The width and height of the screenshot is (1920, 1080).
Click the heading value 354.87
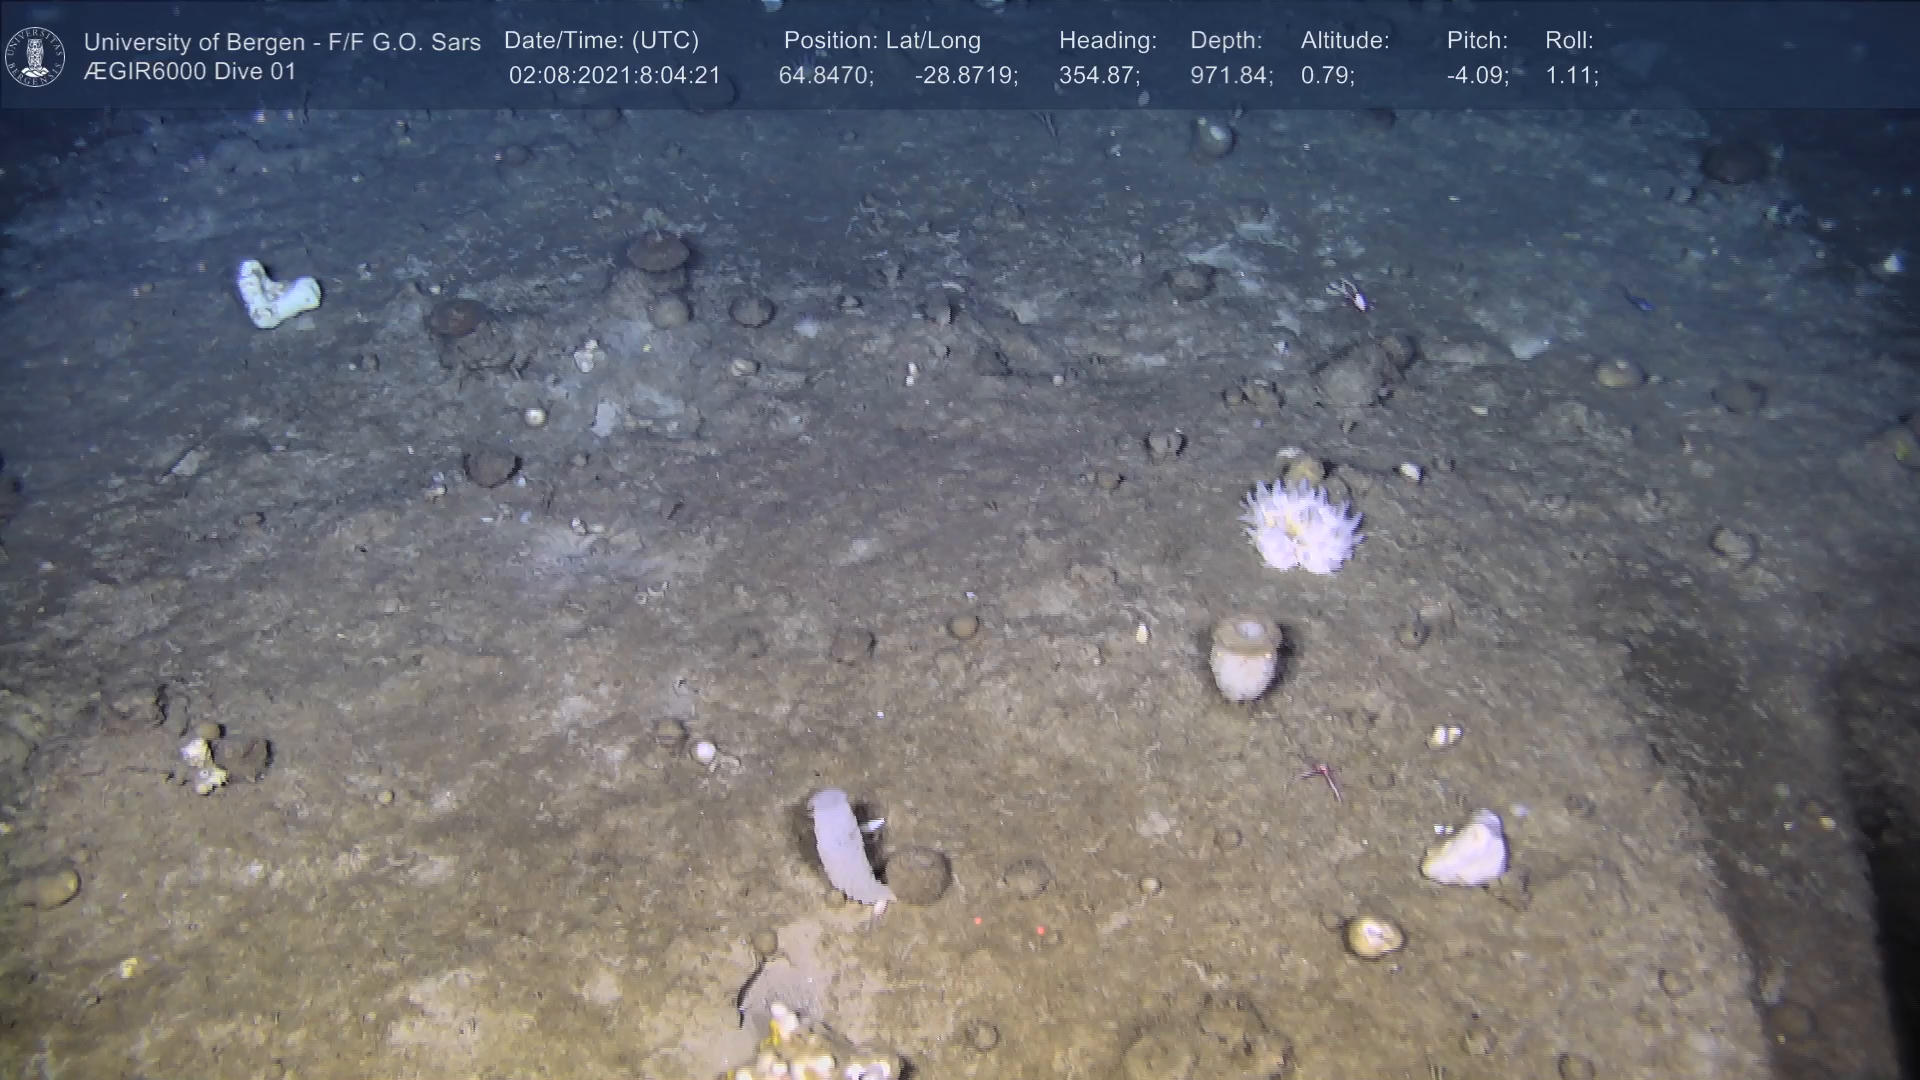1098,76
